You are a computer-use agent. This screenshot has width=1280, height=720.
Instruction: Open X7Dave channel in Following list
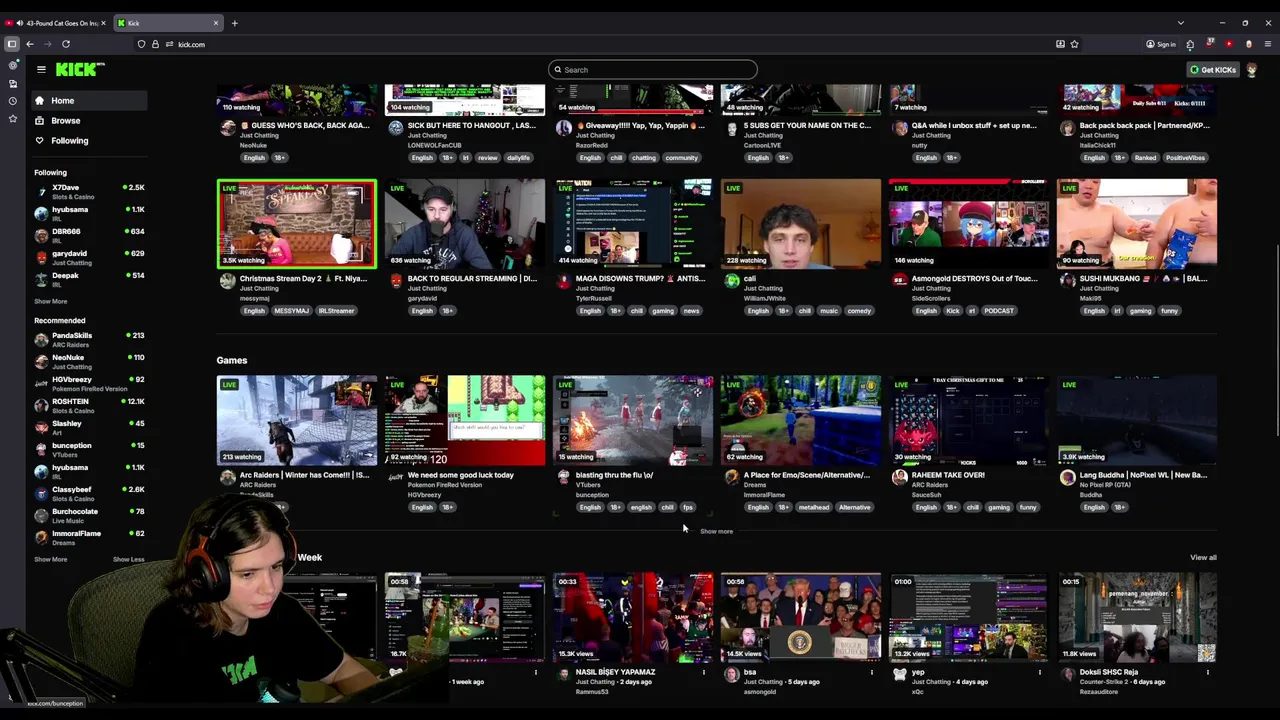click(x=88, y=191)
